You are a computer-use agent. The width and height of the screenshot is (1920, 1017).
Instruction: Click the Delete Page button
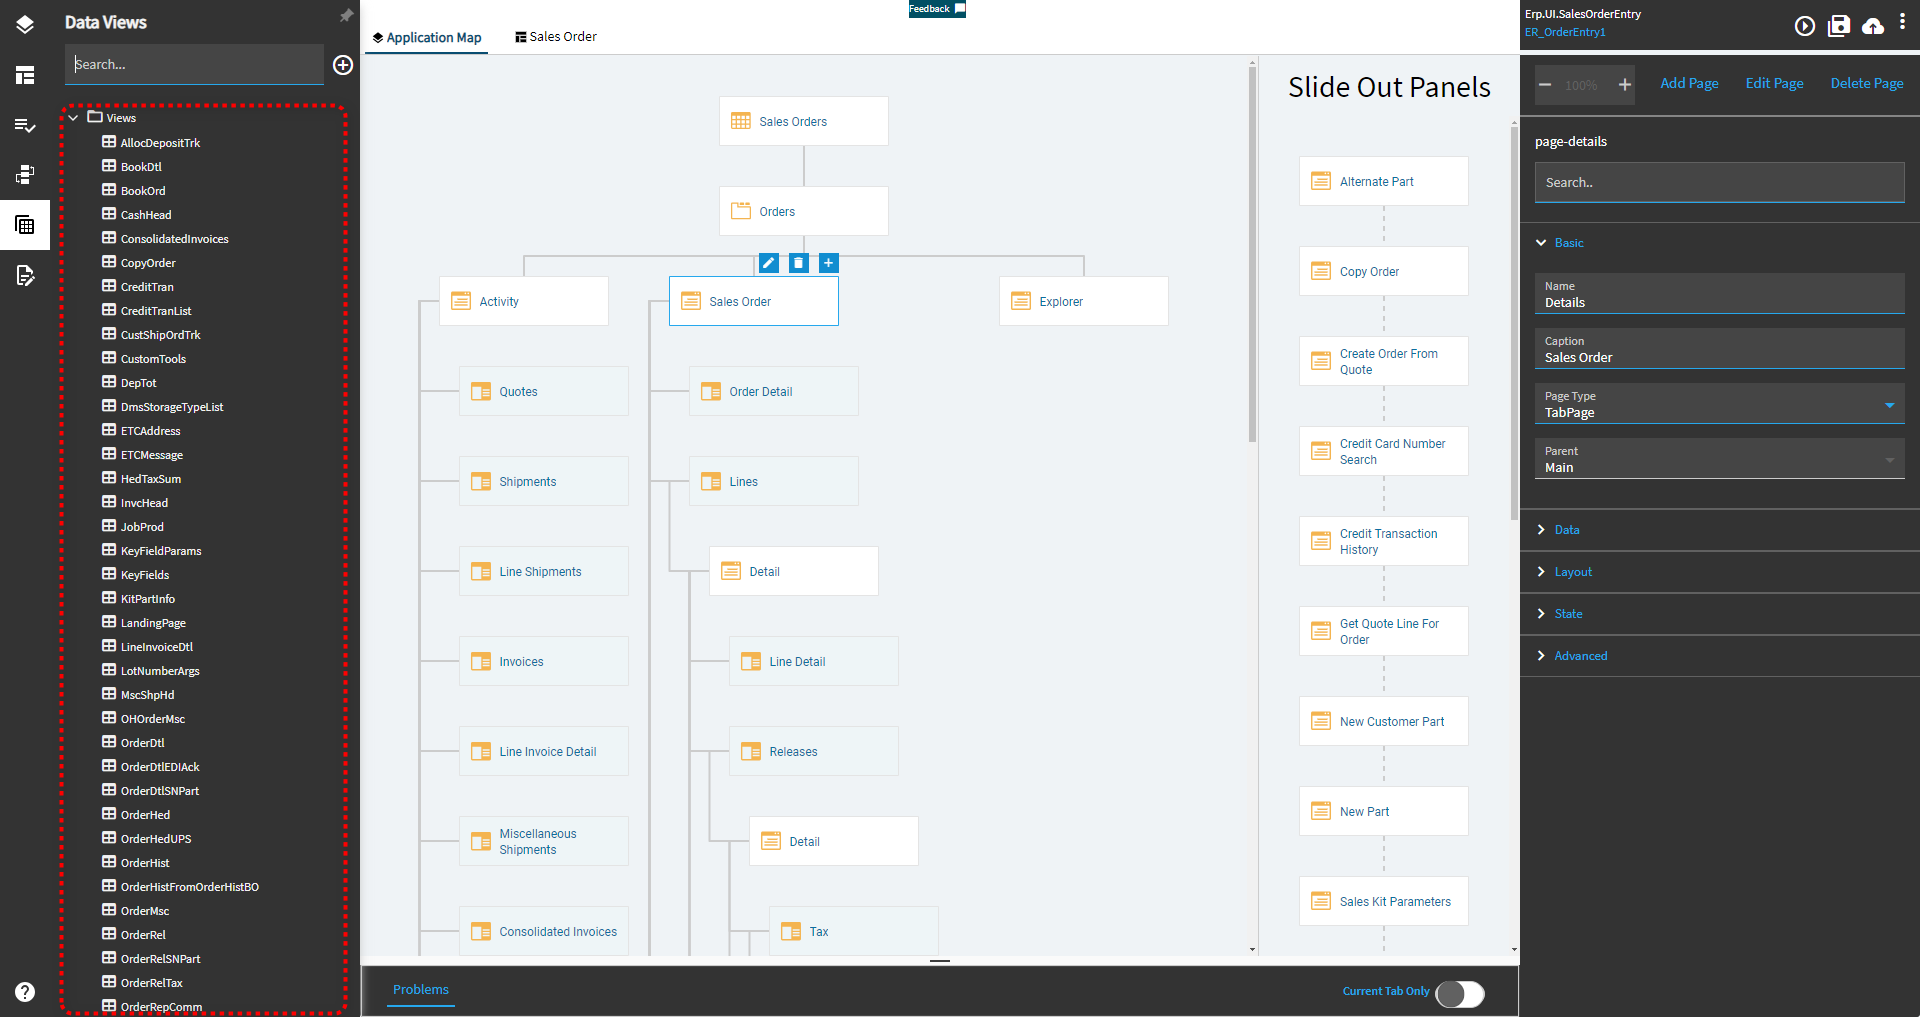click(x=1867, y=83)
